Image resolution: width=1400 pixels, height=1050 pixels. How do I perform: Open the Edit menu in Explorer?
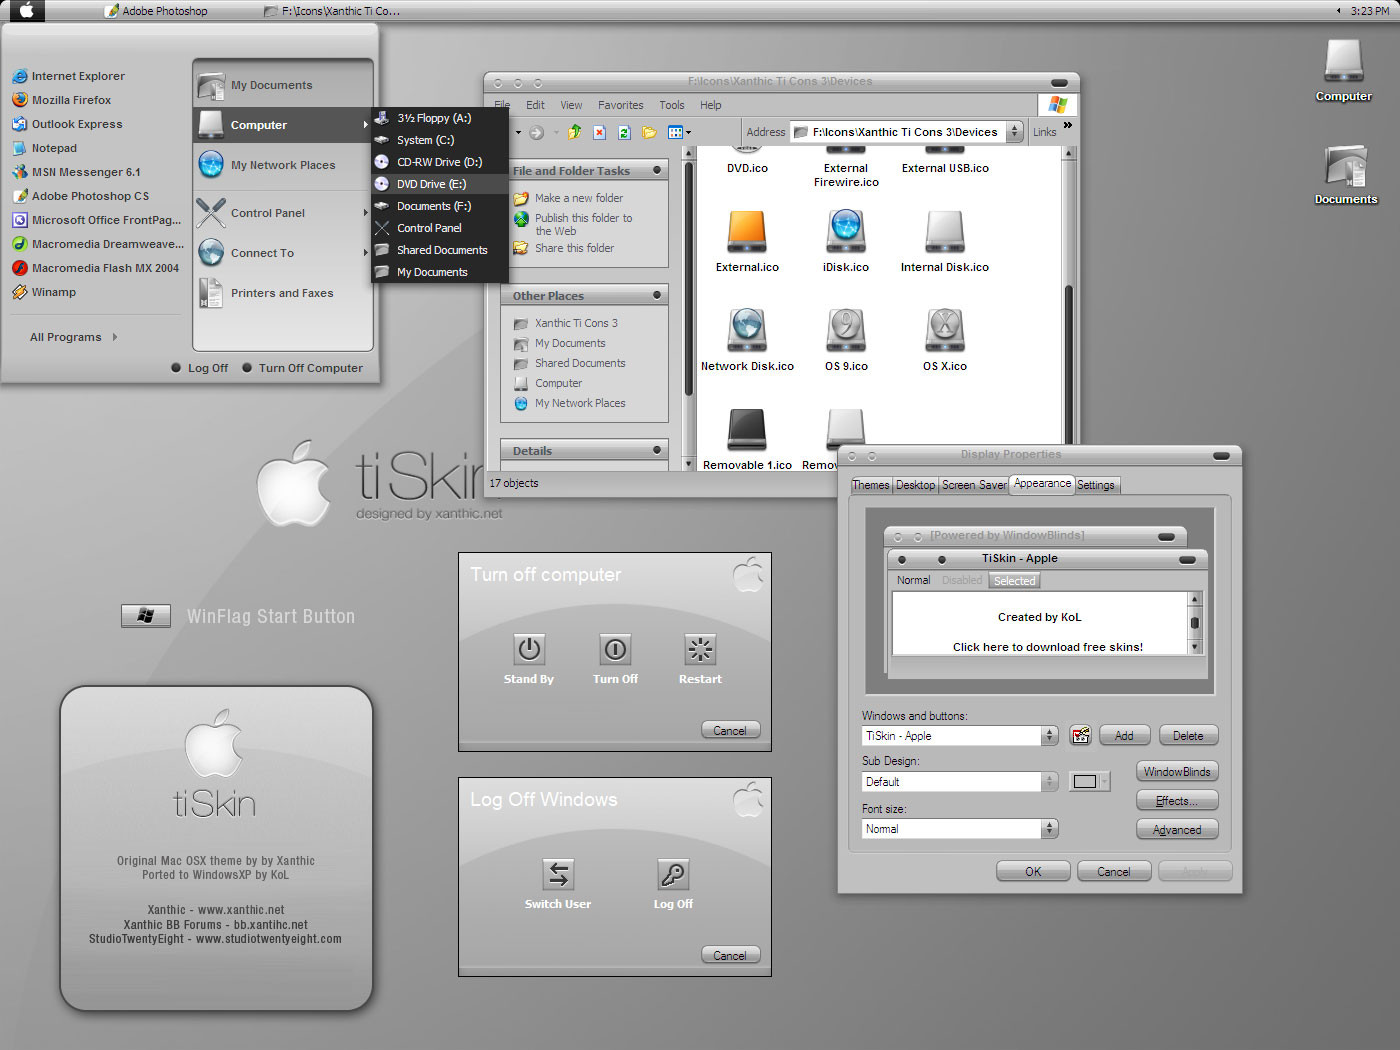(536, 105)
